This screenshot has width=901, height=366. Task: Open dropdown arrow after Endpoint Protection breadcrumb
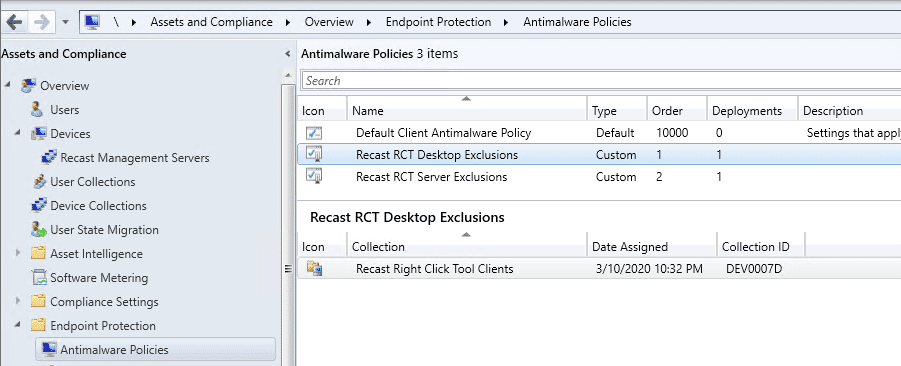pos(506,23)
